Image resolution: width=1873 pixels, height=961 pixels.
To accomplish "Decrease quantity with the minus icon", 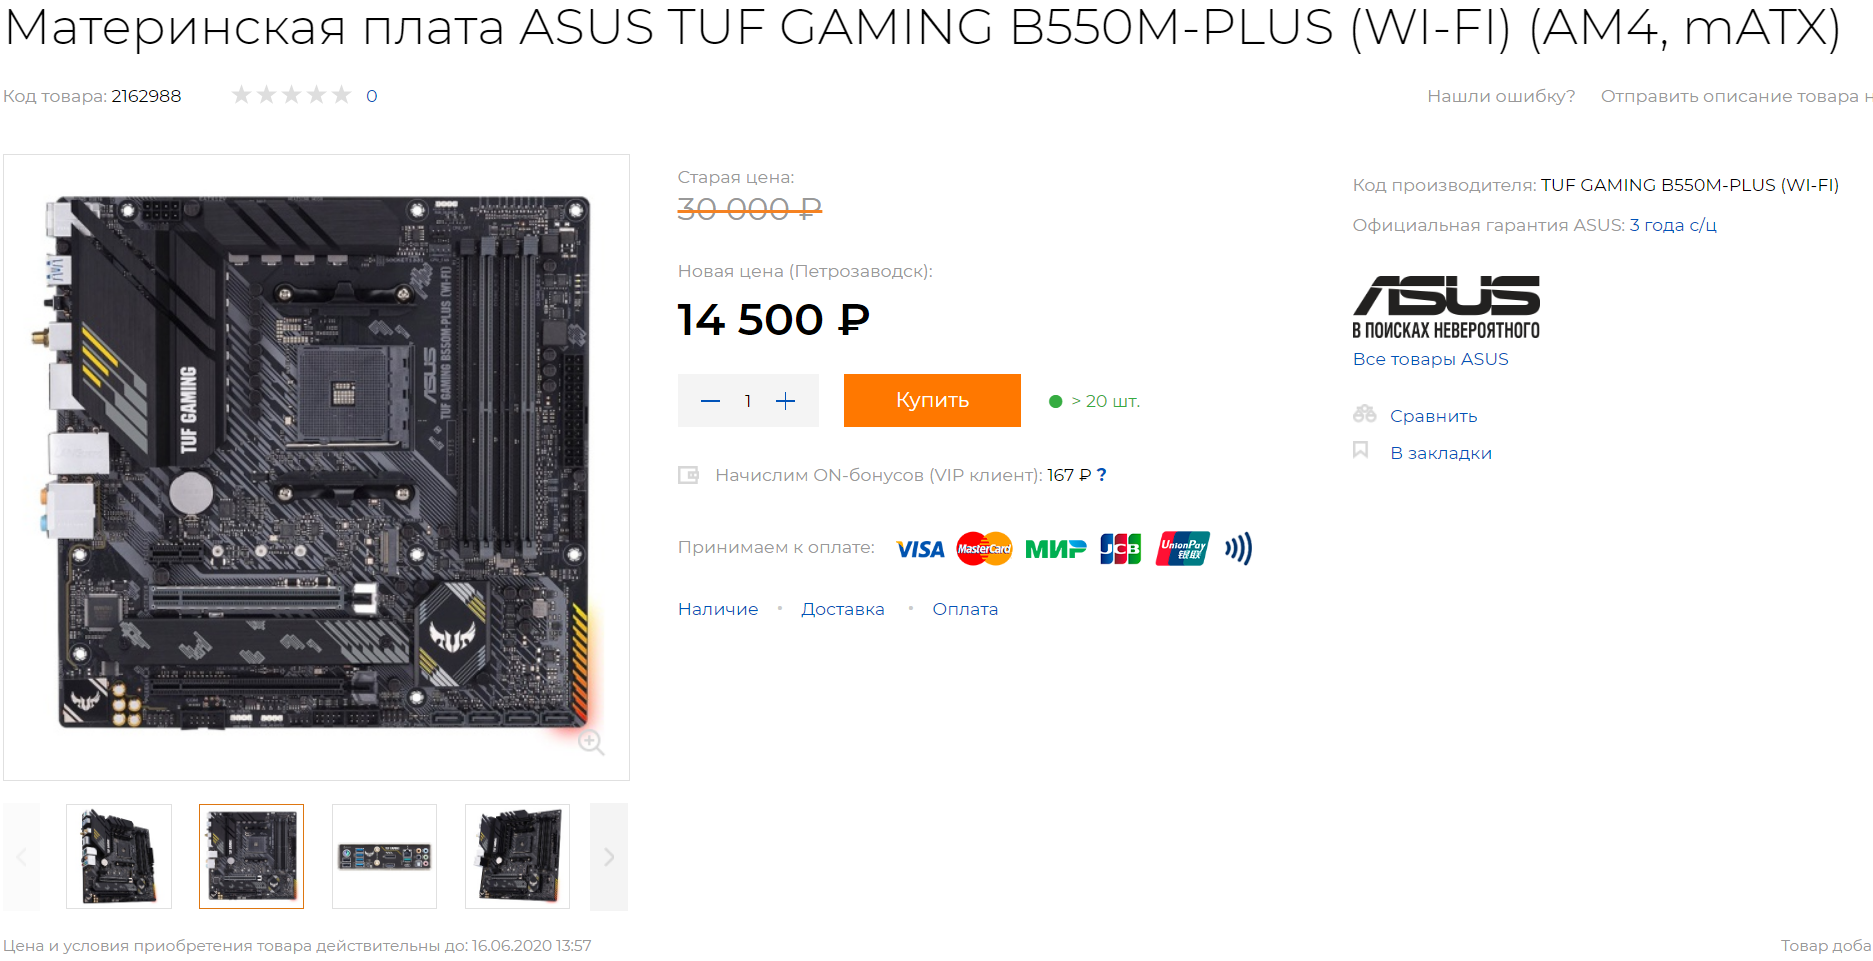I will (710, 401).
